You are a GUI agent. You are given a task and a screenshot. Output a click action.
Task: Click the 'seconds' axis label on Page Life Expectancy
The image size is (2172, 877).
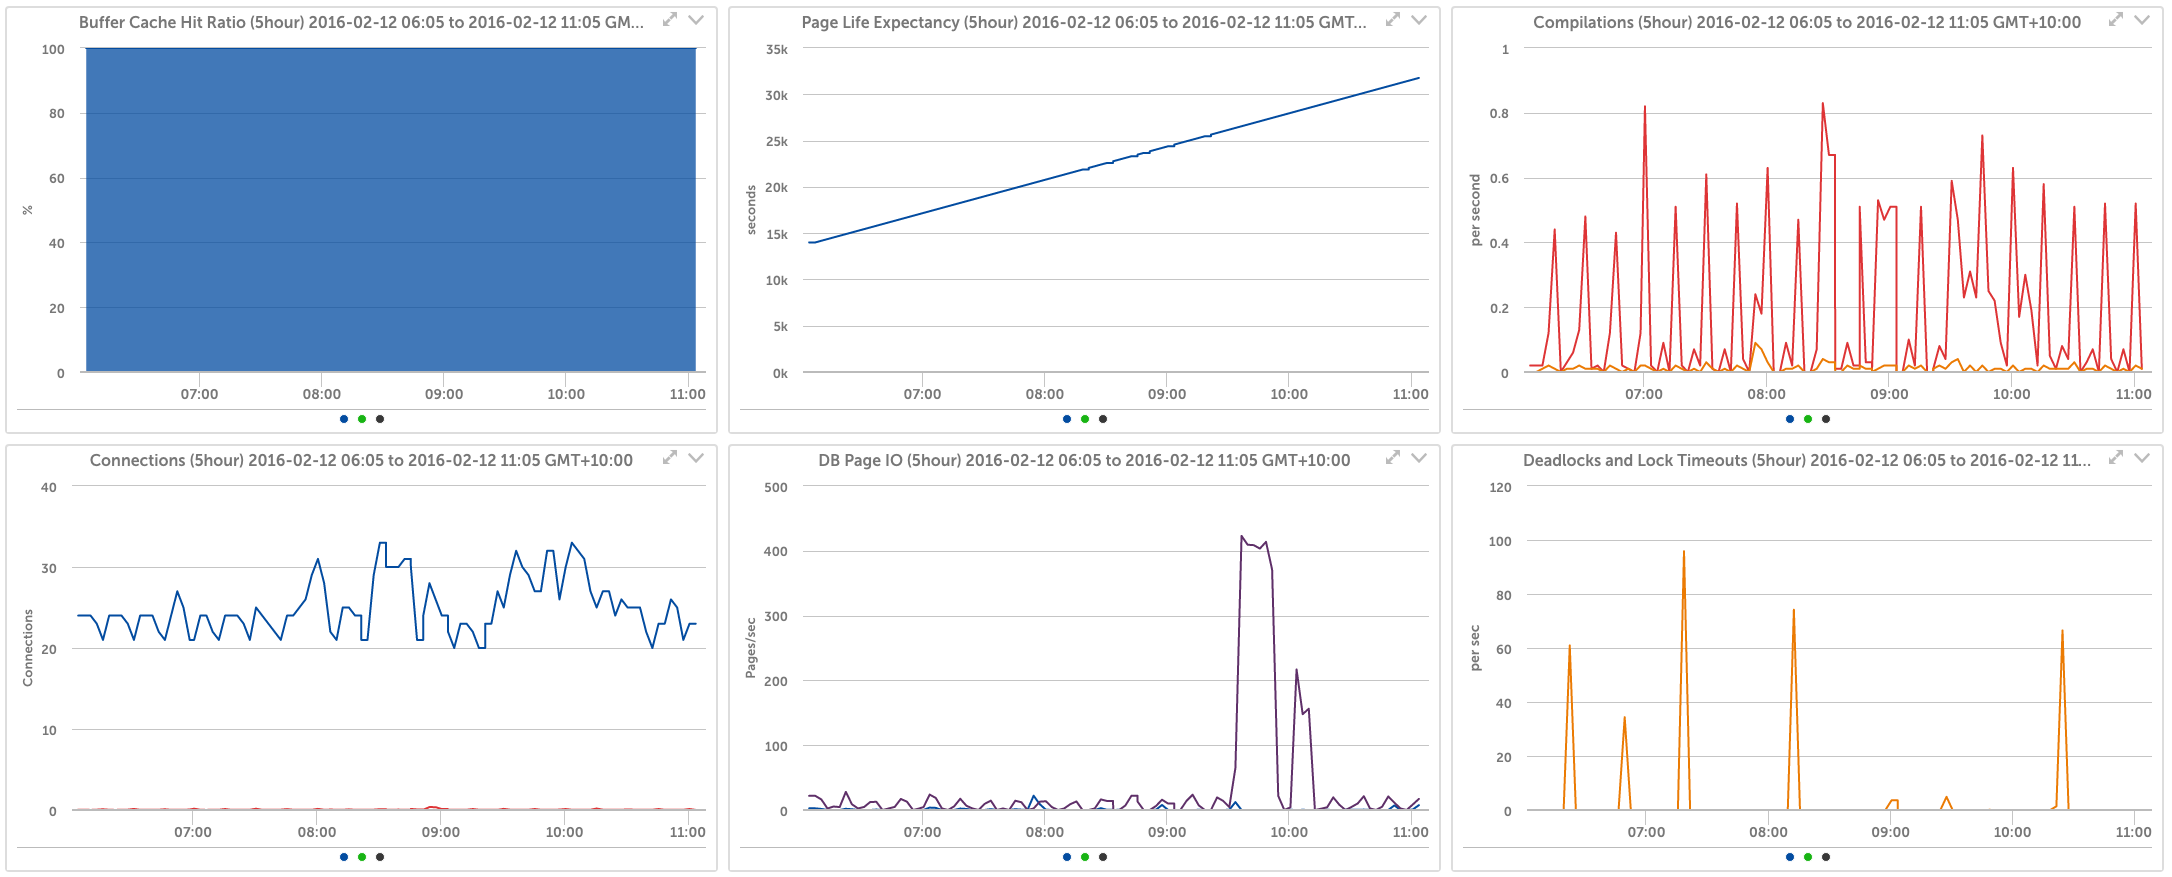point(752,210)
